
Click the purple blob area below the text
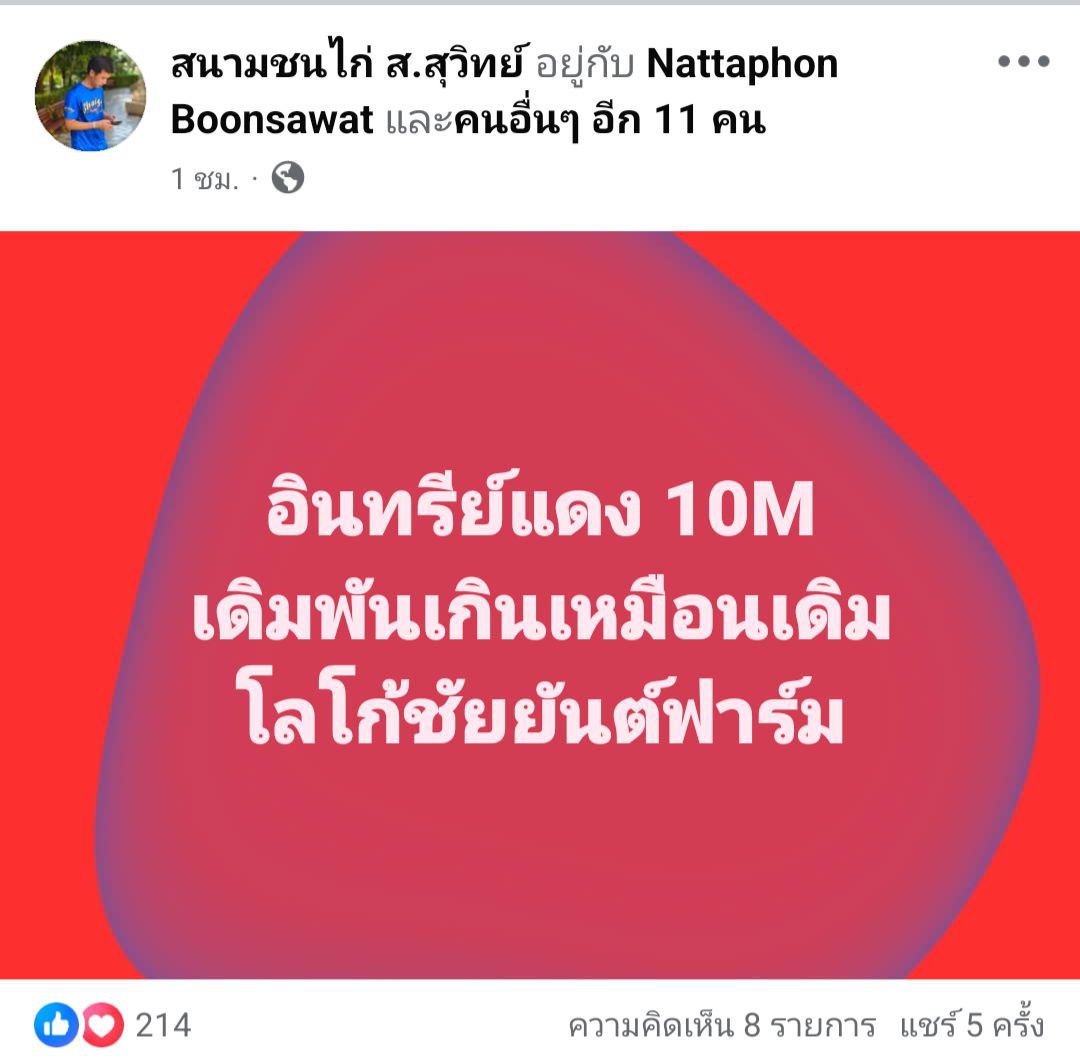(x=537, y=861)
